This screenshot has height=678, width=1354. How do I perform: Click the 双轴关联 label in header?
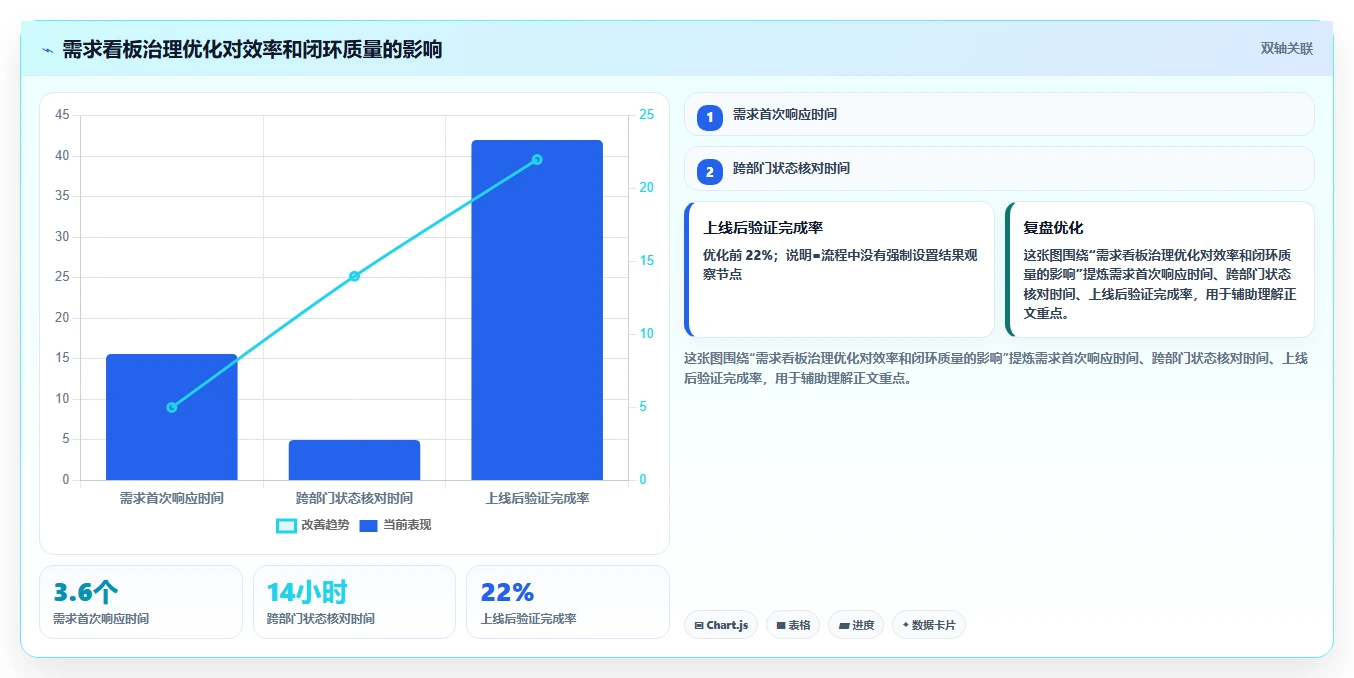coord(1286,49)
